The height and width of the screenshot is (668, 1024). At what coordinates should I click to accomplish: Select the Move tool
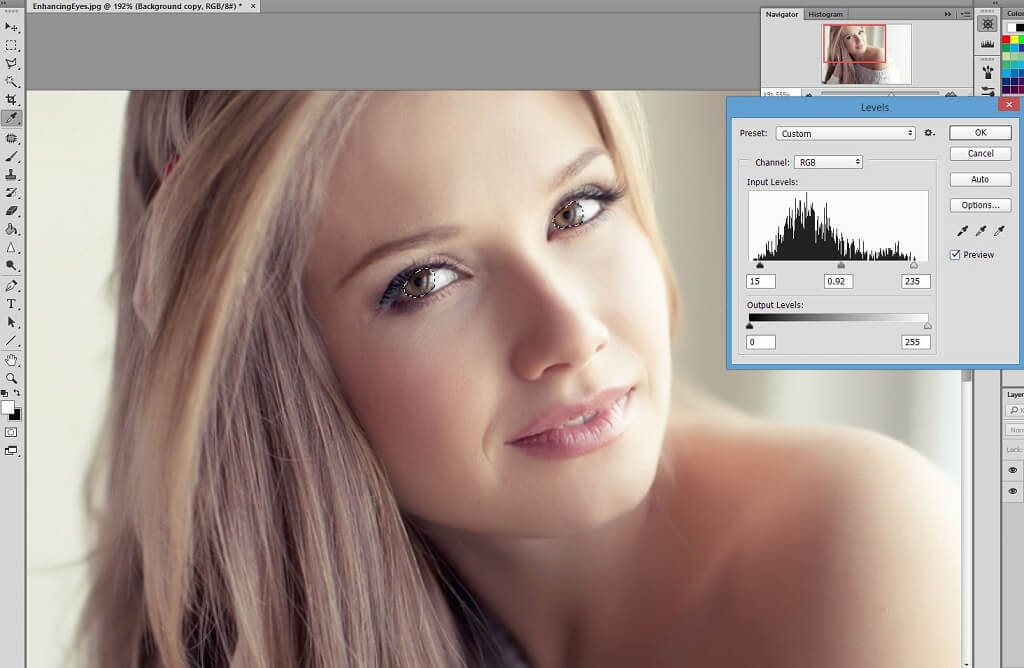(11, 27)
